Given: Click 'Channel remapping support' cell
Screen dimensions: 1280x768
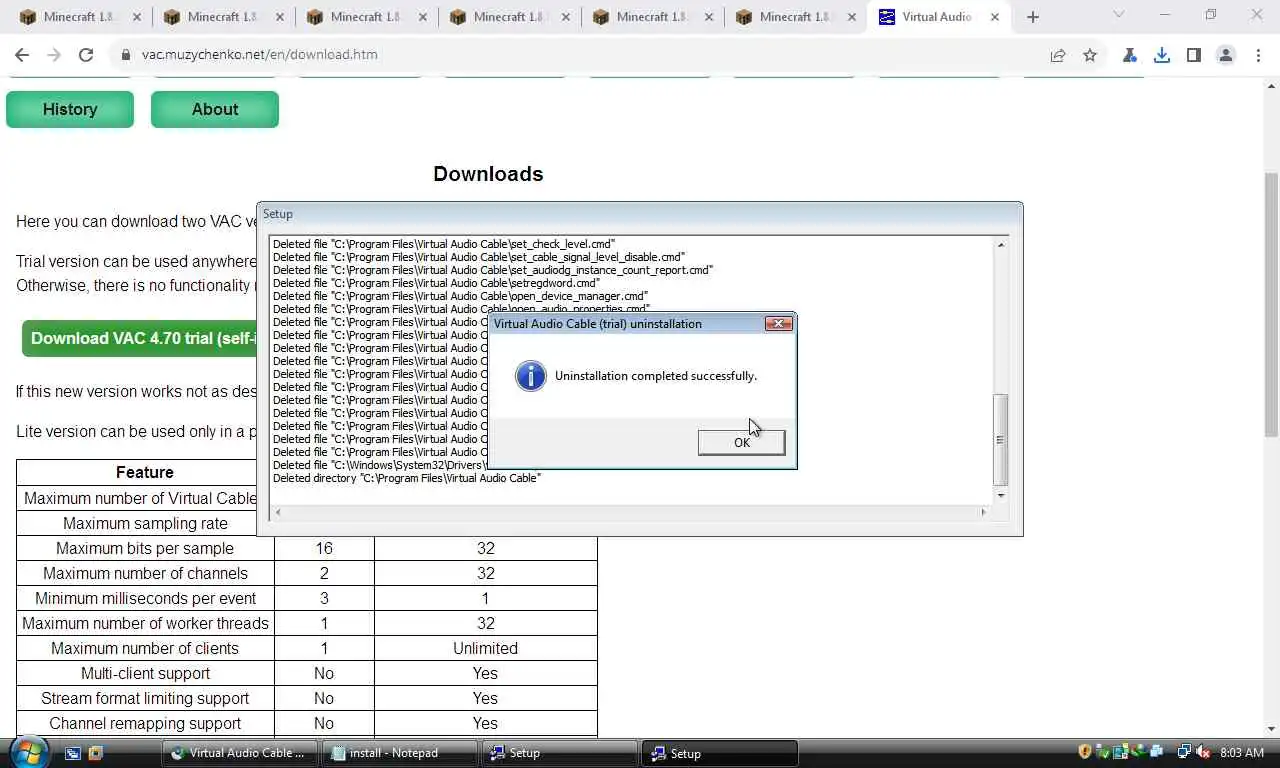Looking at the screenshot, I should pos(145,723).
